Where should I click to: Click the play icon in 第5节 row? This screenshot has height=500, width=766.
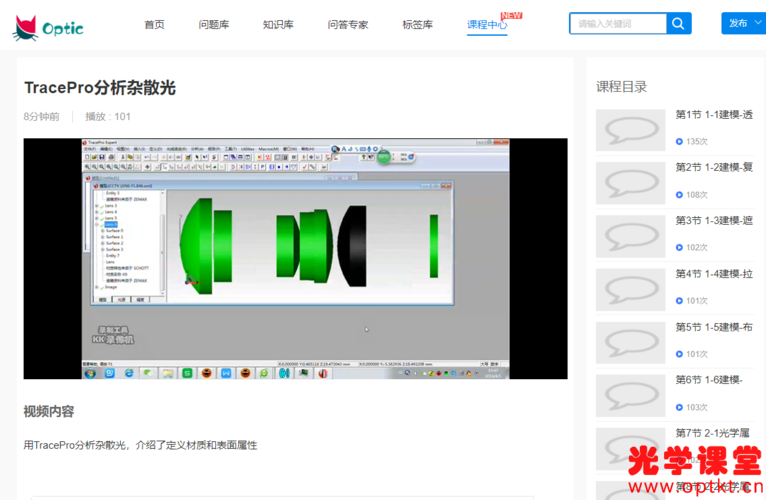tap(679, 354)
